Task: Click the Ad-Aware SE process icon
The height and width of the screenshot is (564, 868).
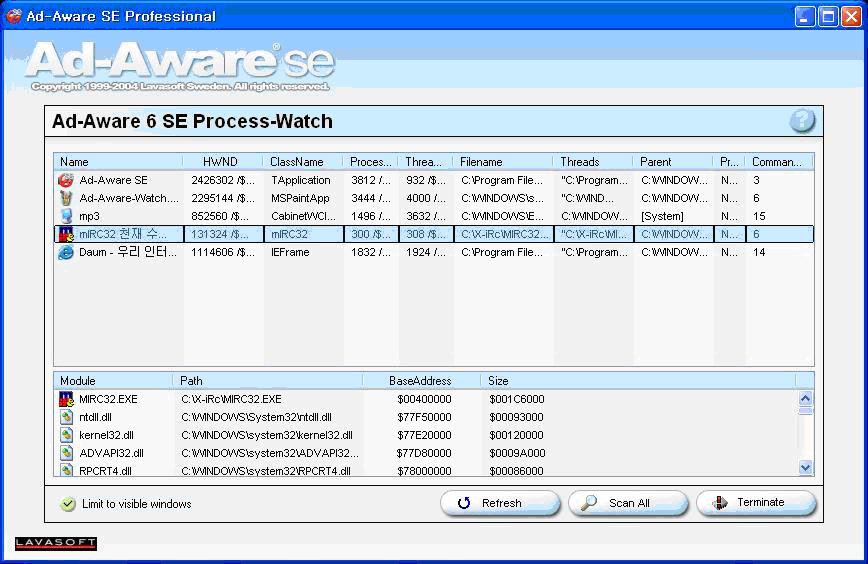Action: [x=66, y=180]
